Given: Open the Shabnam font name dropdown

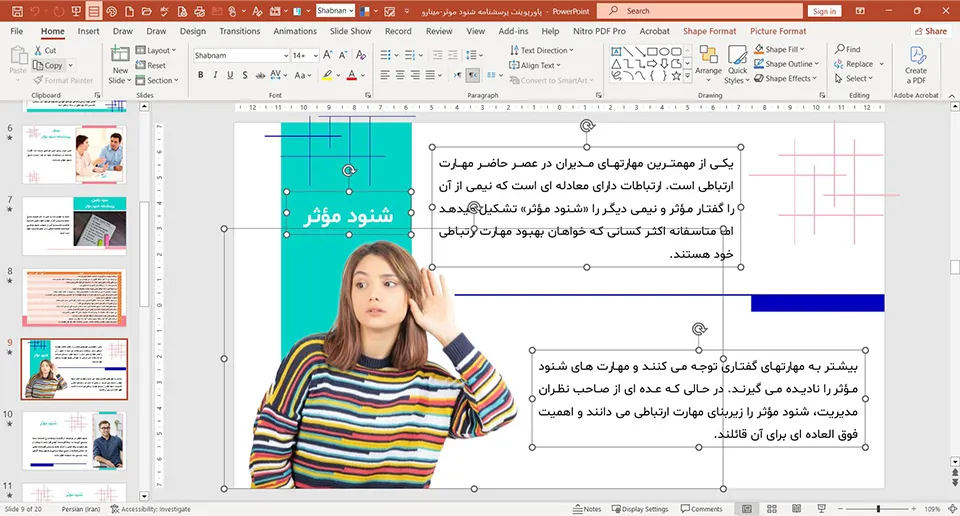Looking at the screenshot, I should pyautogui.click(x=286, y=56).
